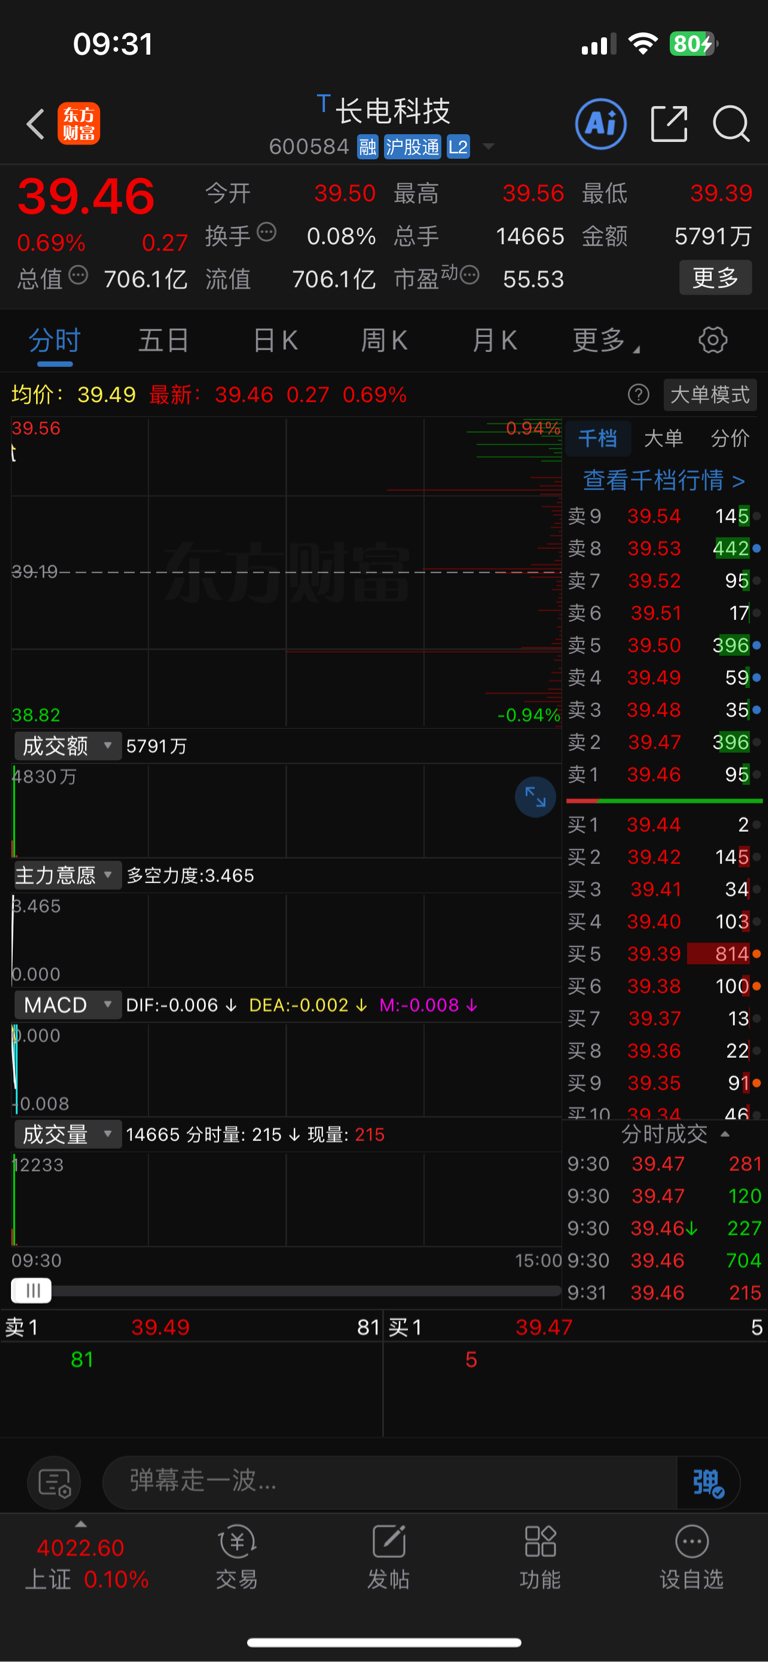
Task: Open the Ai assistant icon
Action: pyautogui.click(x=601, y=124)
